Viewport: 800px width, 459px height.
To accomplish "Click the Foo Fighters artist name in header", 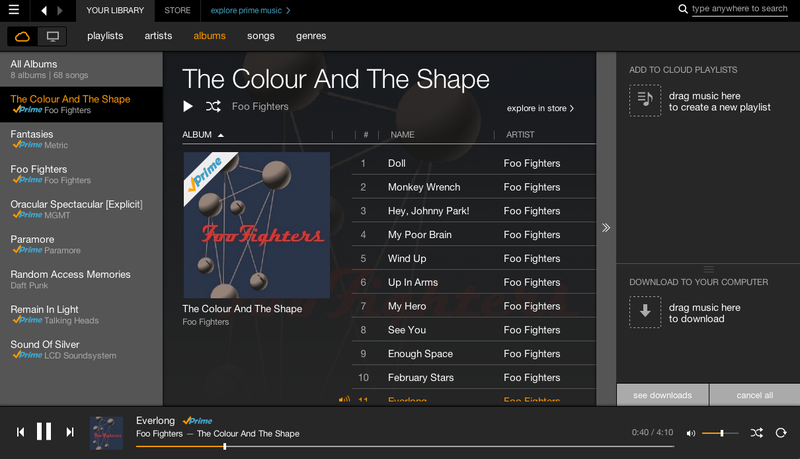I will [x=260, y=106].
